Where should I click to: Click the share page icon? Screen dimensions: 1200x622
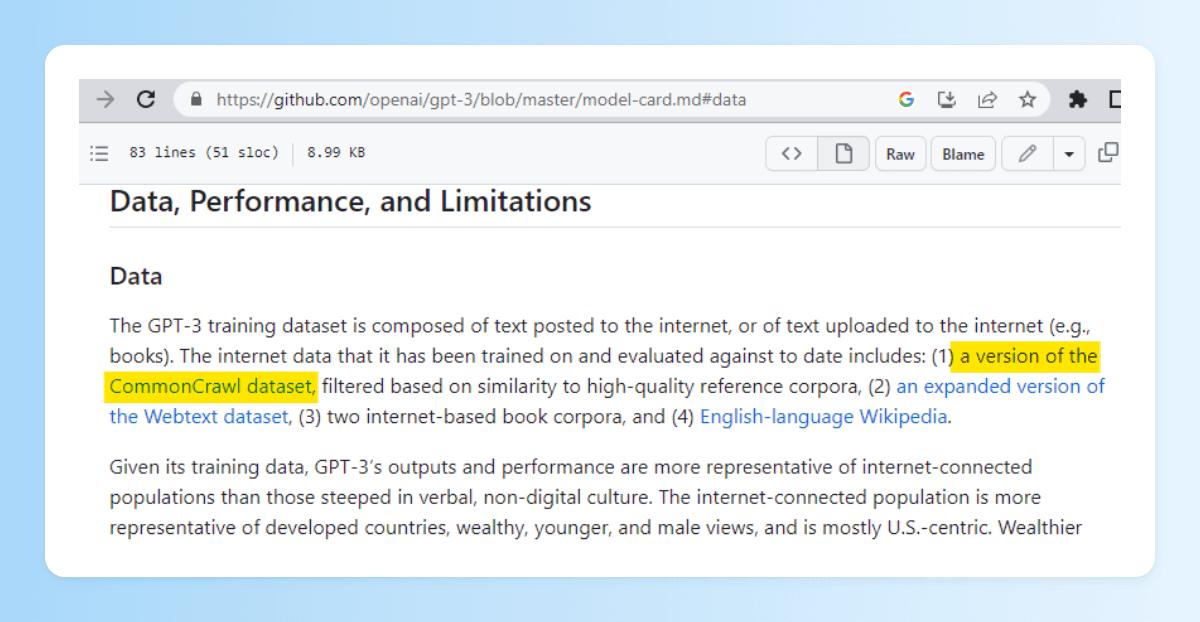coord(987,100)
